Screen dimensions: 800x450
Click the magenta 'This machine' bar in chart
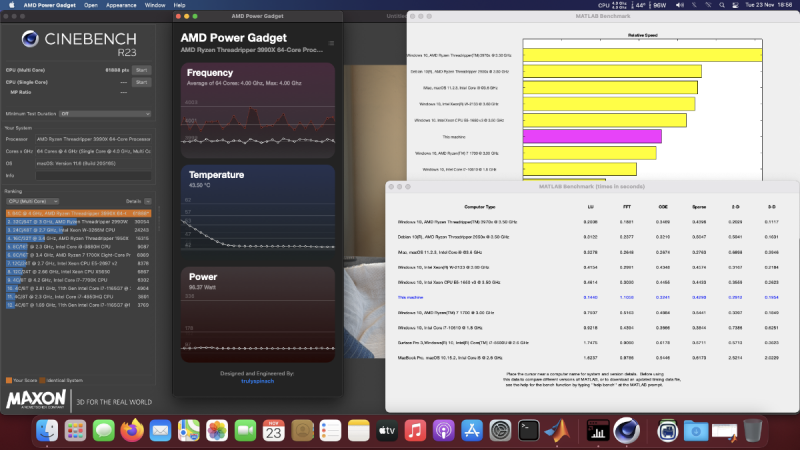(592, 136)
